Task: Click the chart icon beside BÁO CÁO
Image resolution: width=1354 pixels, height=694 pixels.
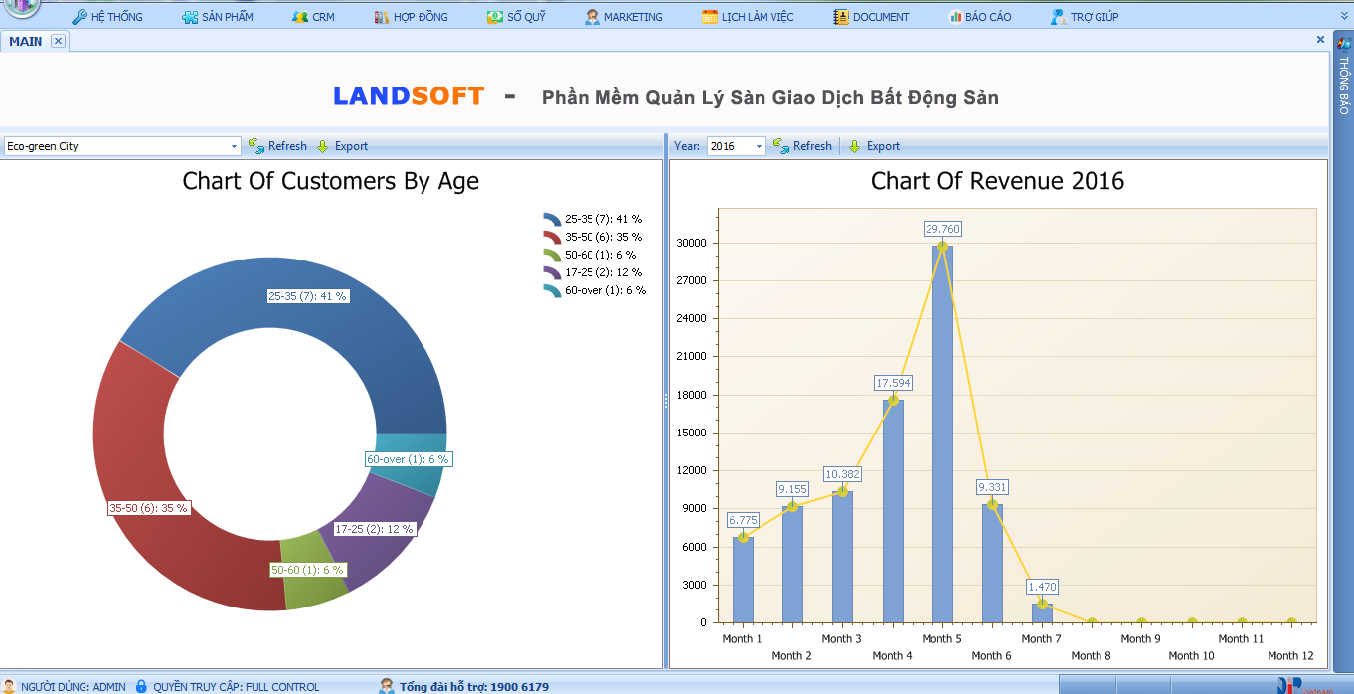Action: pyautogui.click(x=955, y=17)
